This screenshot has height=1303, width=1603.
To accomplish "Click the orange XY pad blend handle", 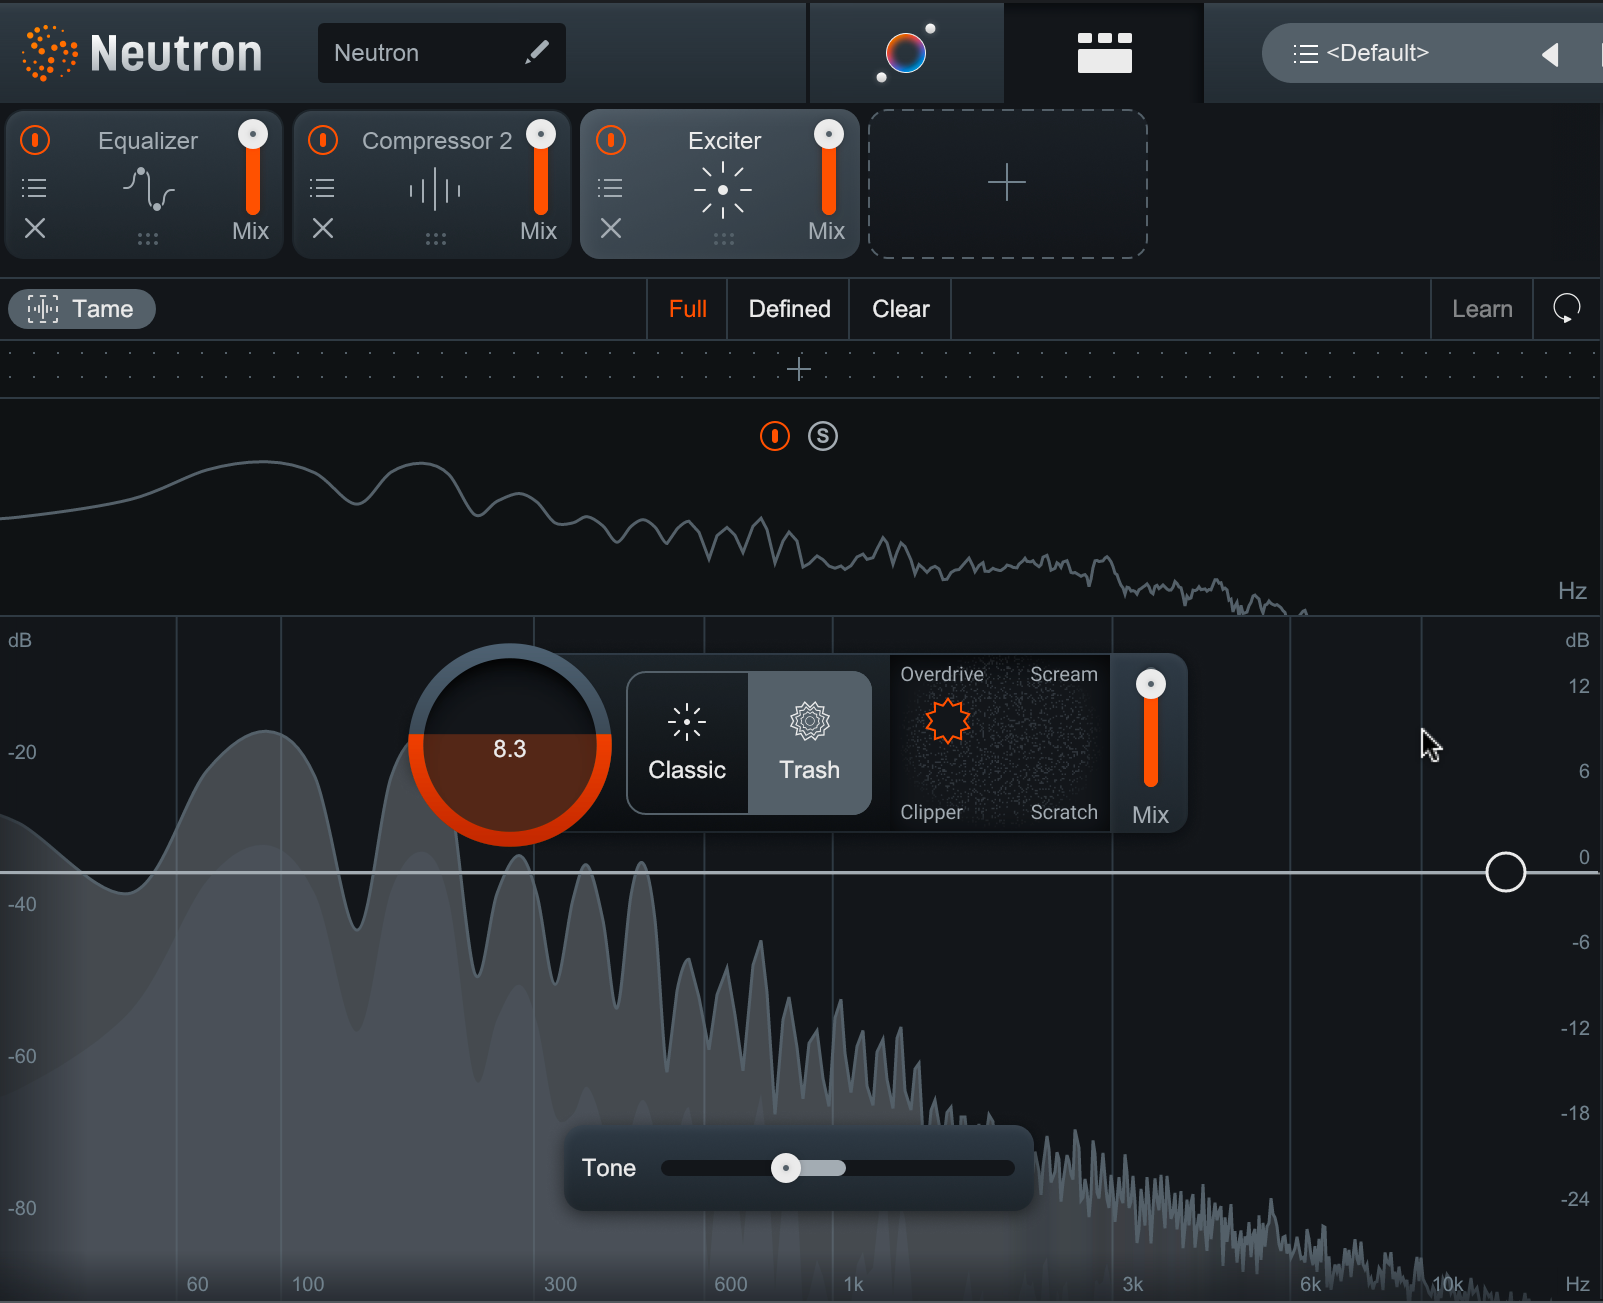I will (948, 720).
